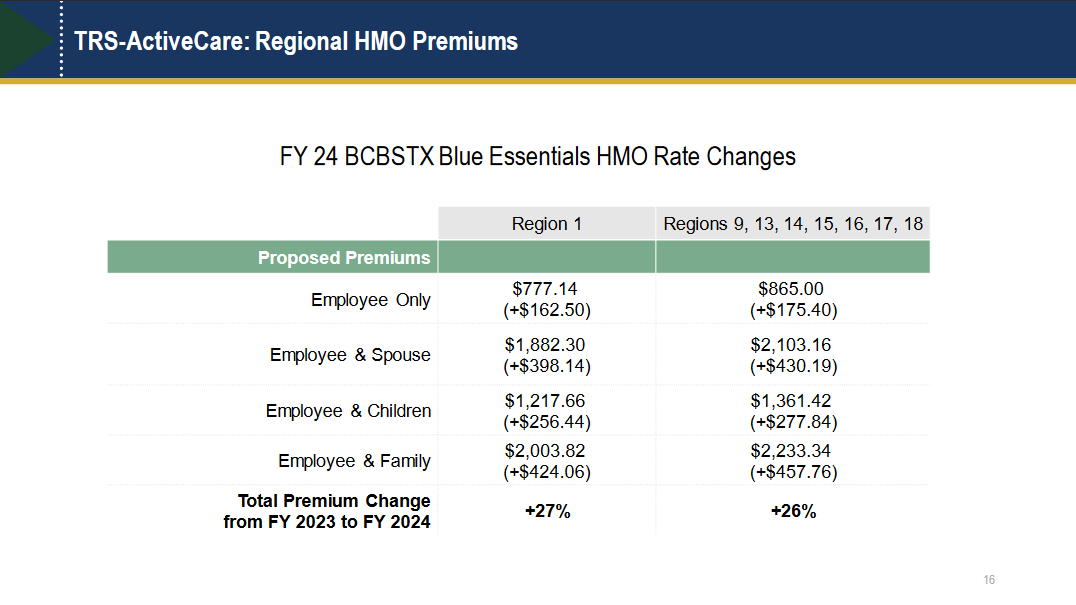Click the Region 1 column header
Viewport: 1076px width, 605px height.
(x=546, y=224)
